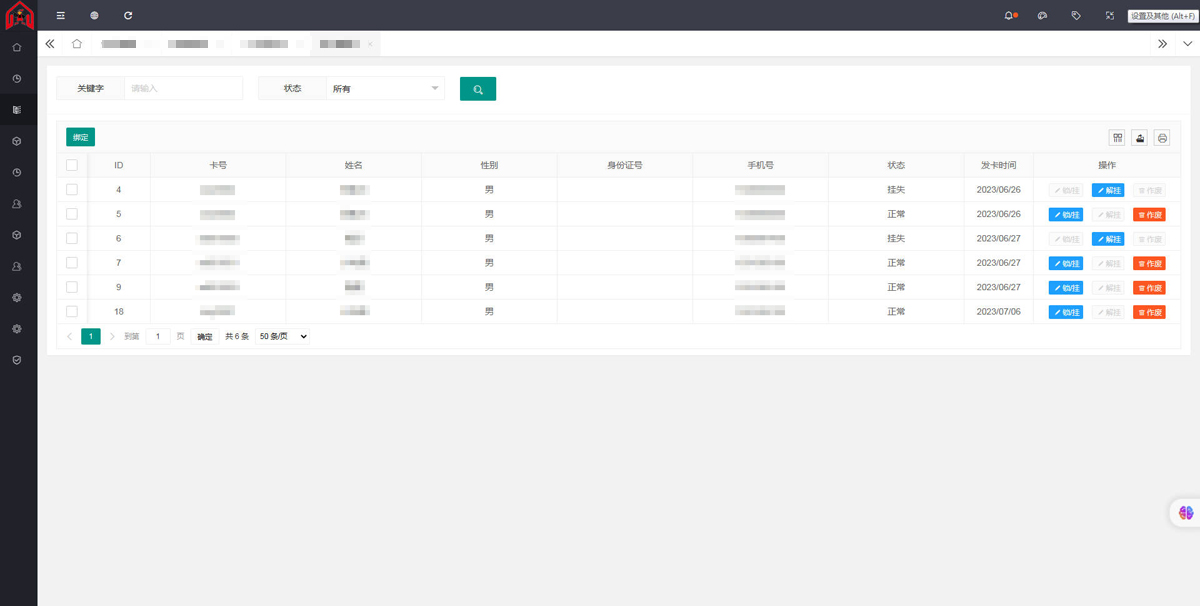Open the column filter grid icon
1200x606 pixels.
coord(1117,138)
